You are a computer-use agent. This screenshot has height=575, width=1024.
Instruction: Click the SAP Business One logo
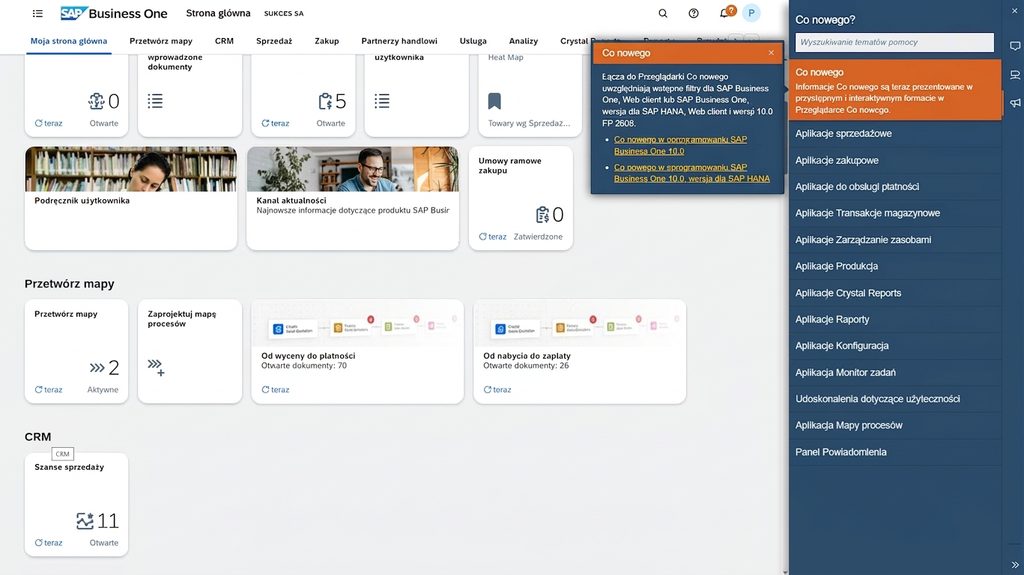pyautogui.click(x=114, y=13)
